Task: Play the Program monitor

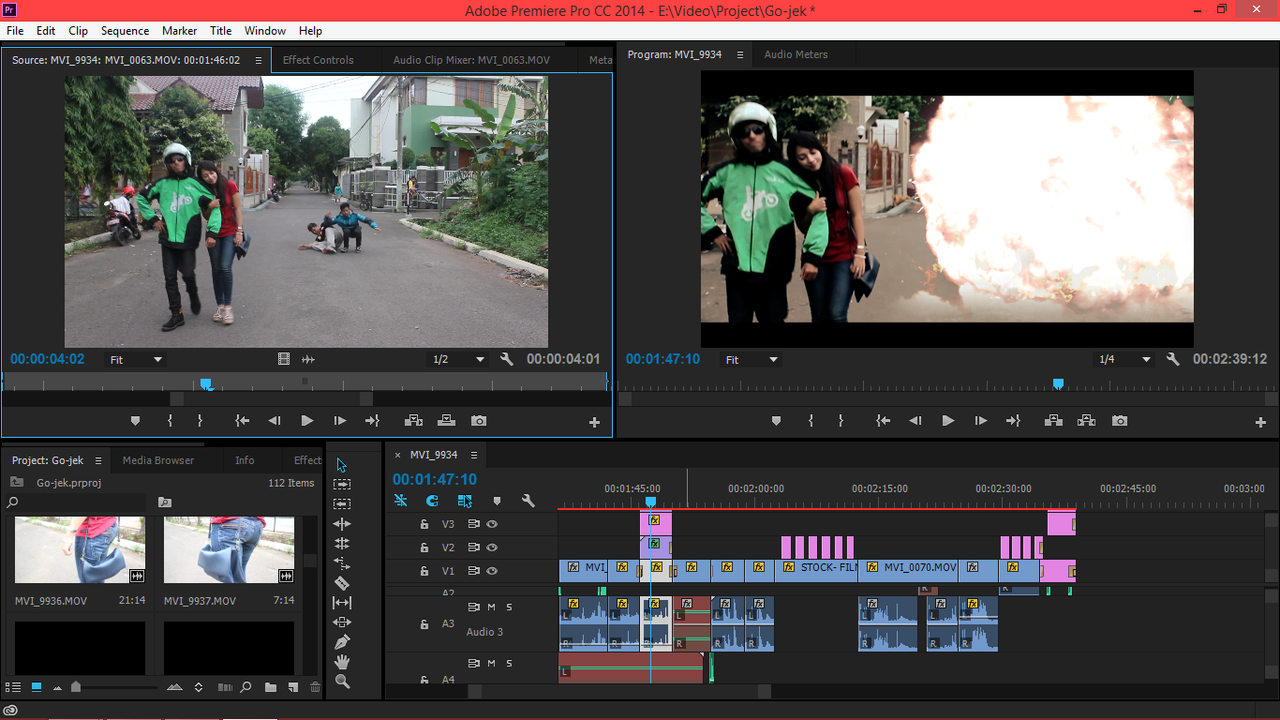Action: tap(948, 421)
